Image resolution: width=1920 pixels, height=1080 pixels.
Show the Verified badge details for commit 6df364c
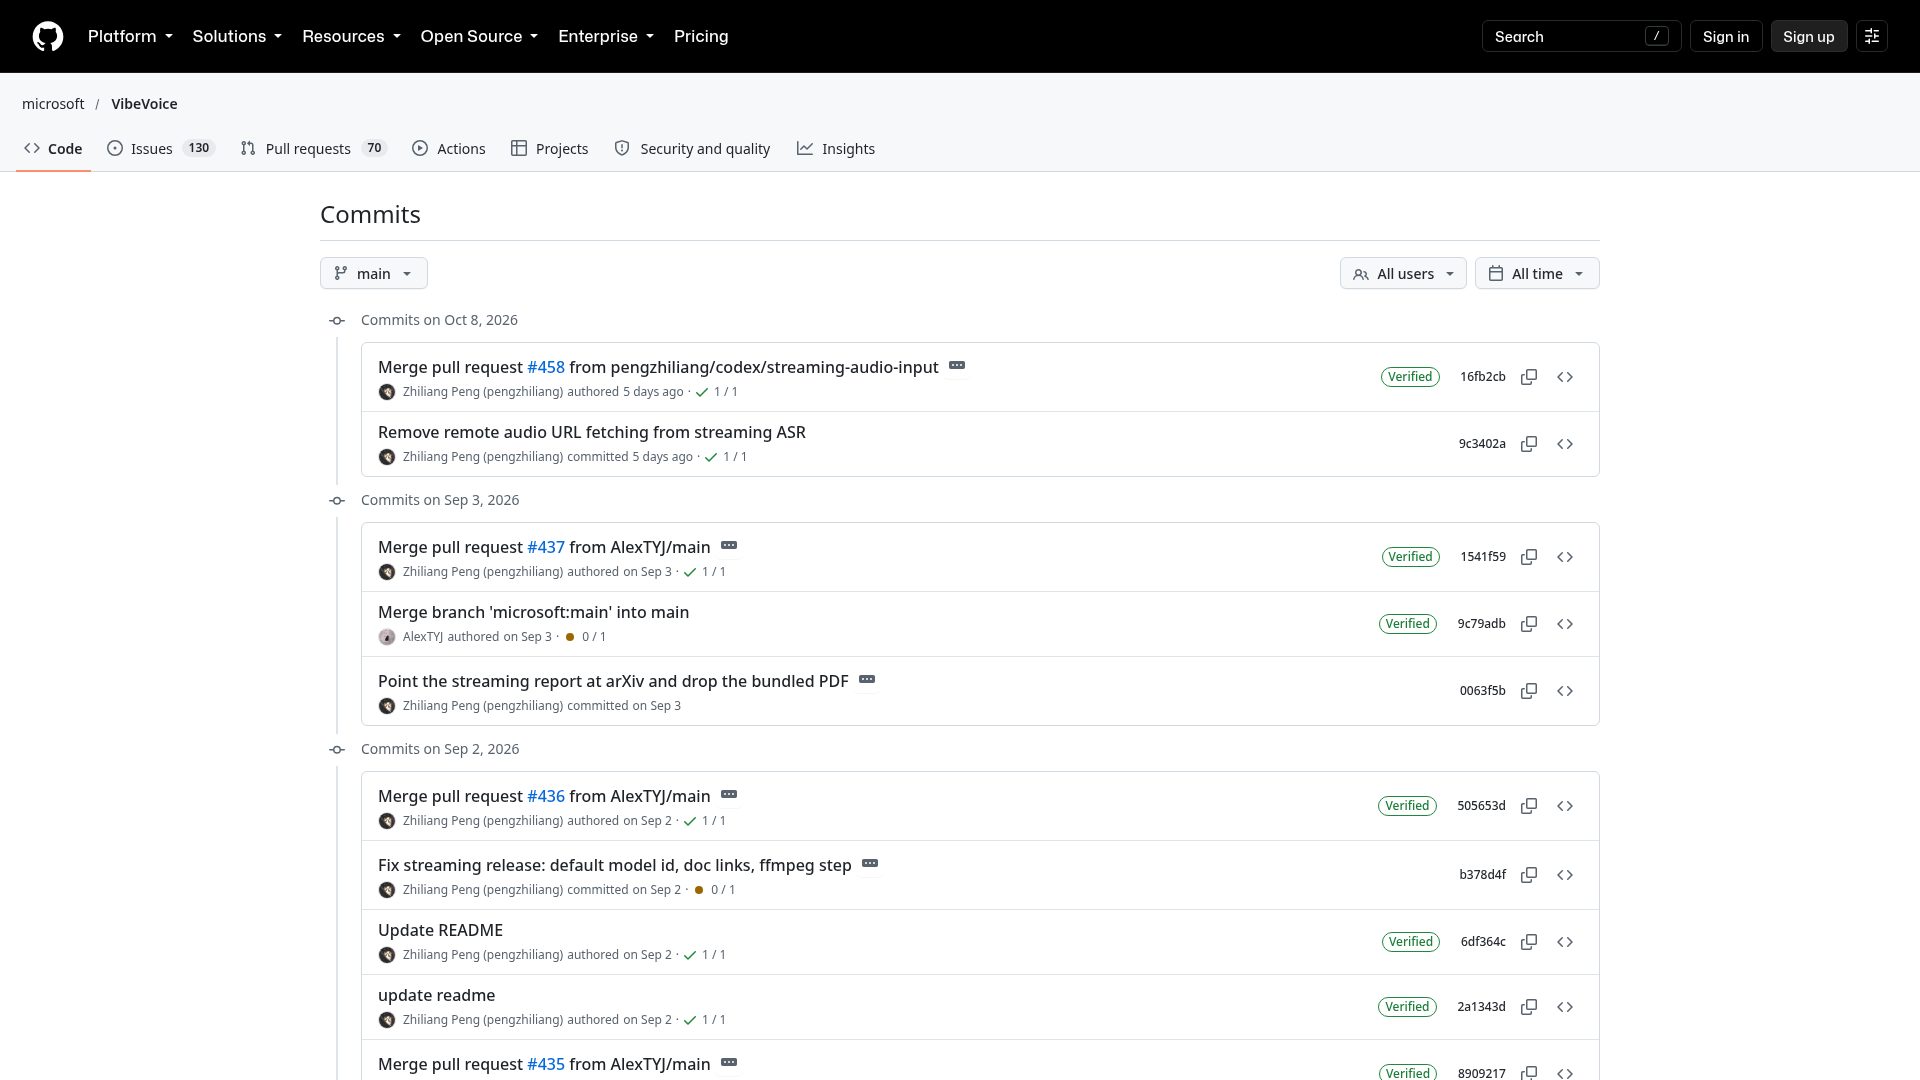click(1411, 942)
